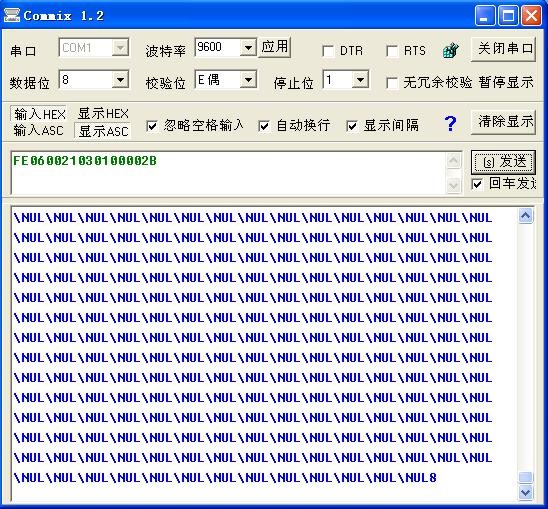
Task: Enable the 无冗余校验 checkbox
Action: pos(392,83)
